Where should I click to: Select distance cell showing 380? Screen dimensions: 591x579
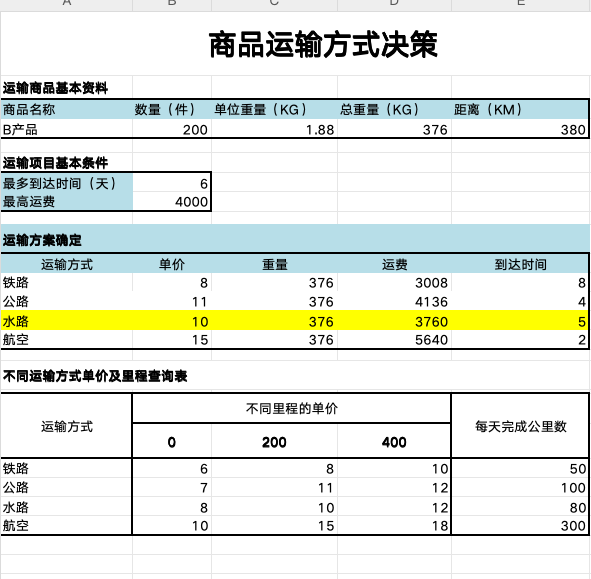(x=521, y=129)
